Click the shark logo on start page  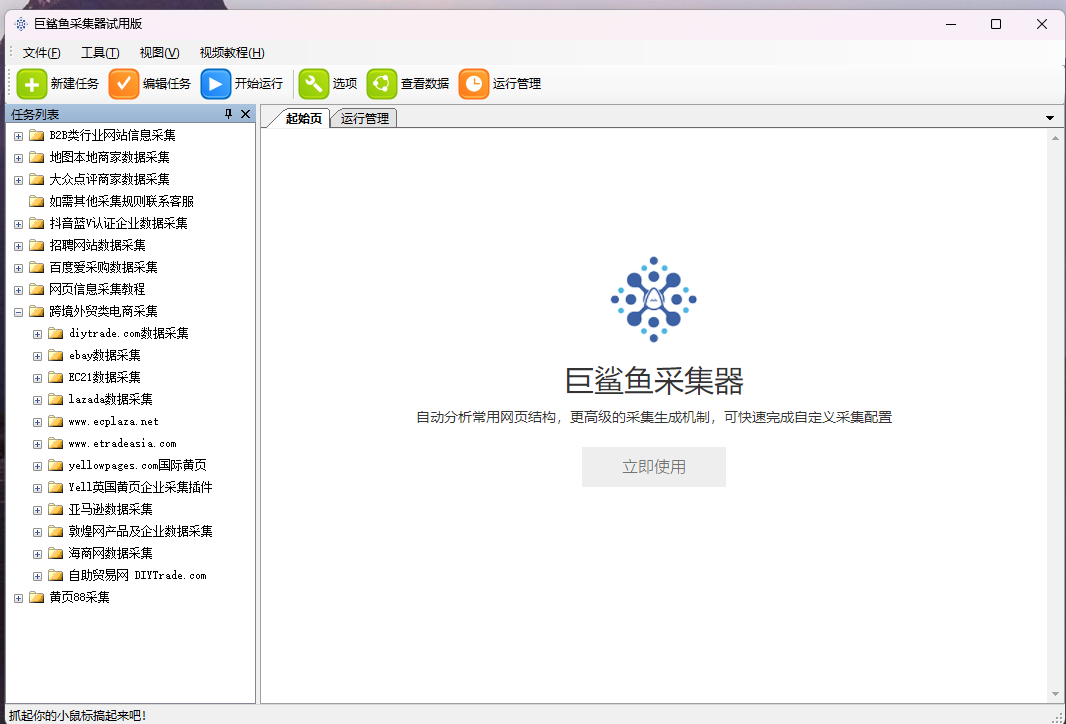[x=653, y=299]
